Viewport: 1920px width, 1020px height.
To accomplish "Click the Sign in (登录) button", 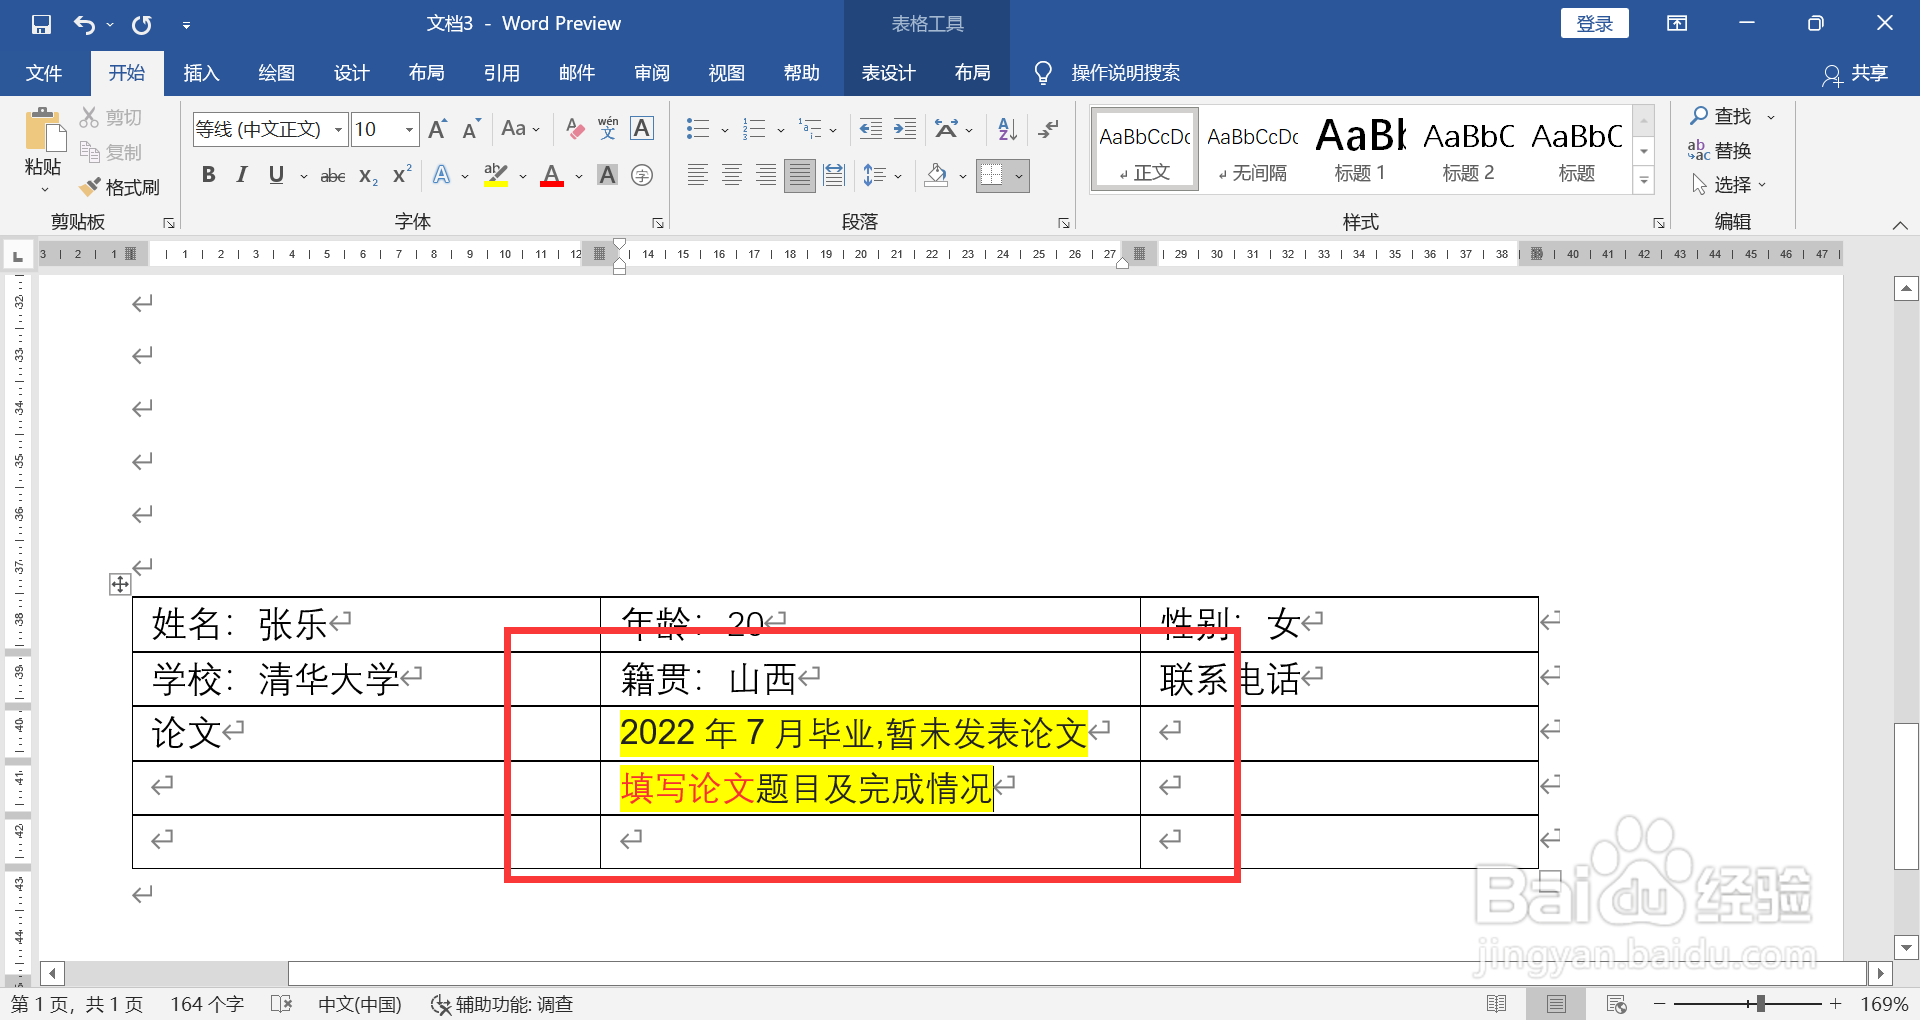I will tap(1594, 24).
